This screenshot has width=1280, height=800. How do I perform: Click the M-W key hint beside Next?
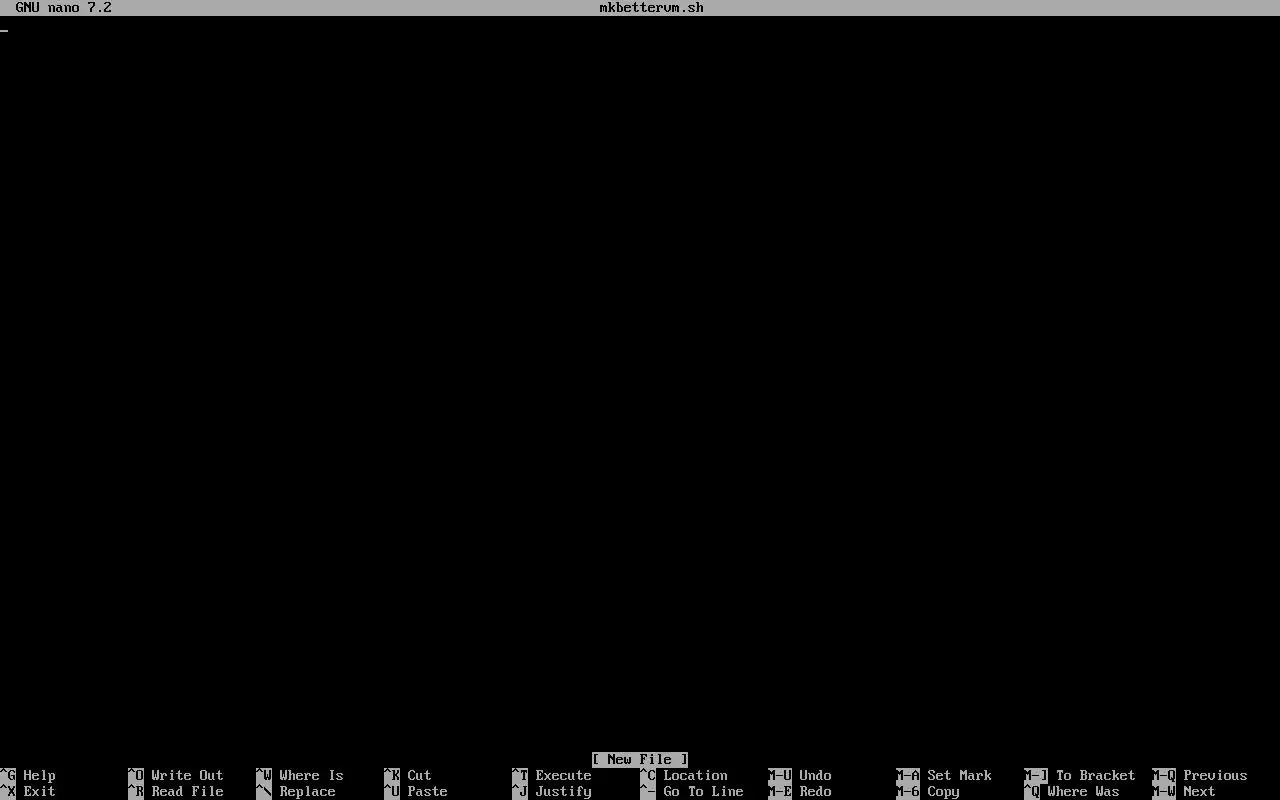point(1164,791)
